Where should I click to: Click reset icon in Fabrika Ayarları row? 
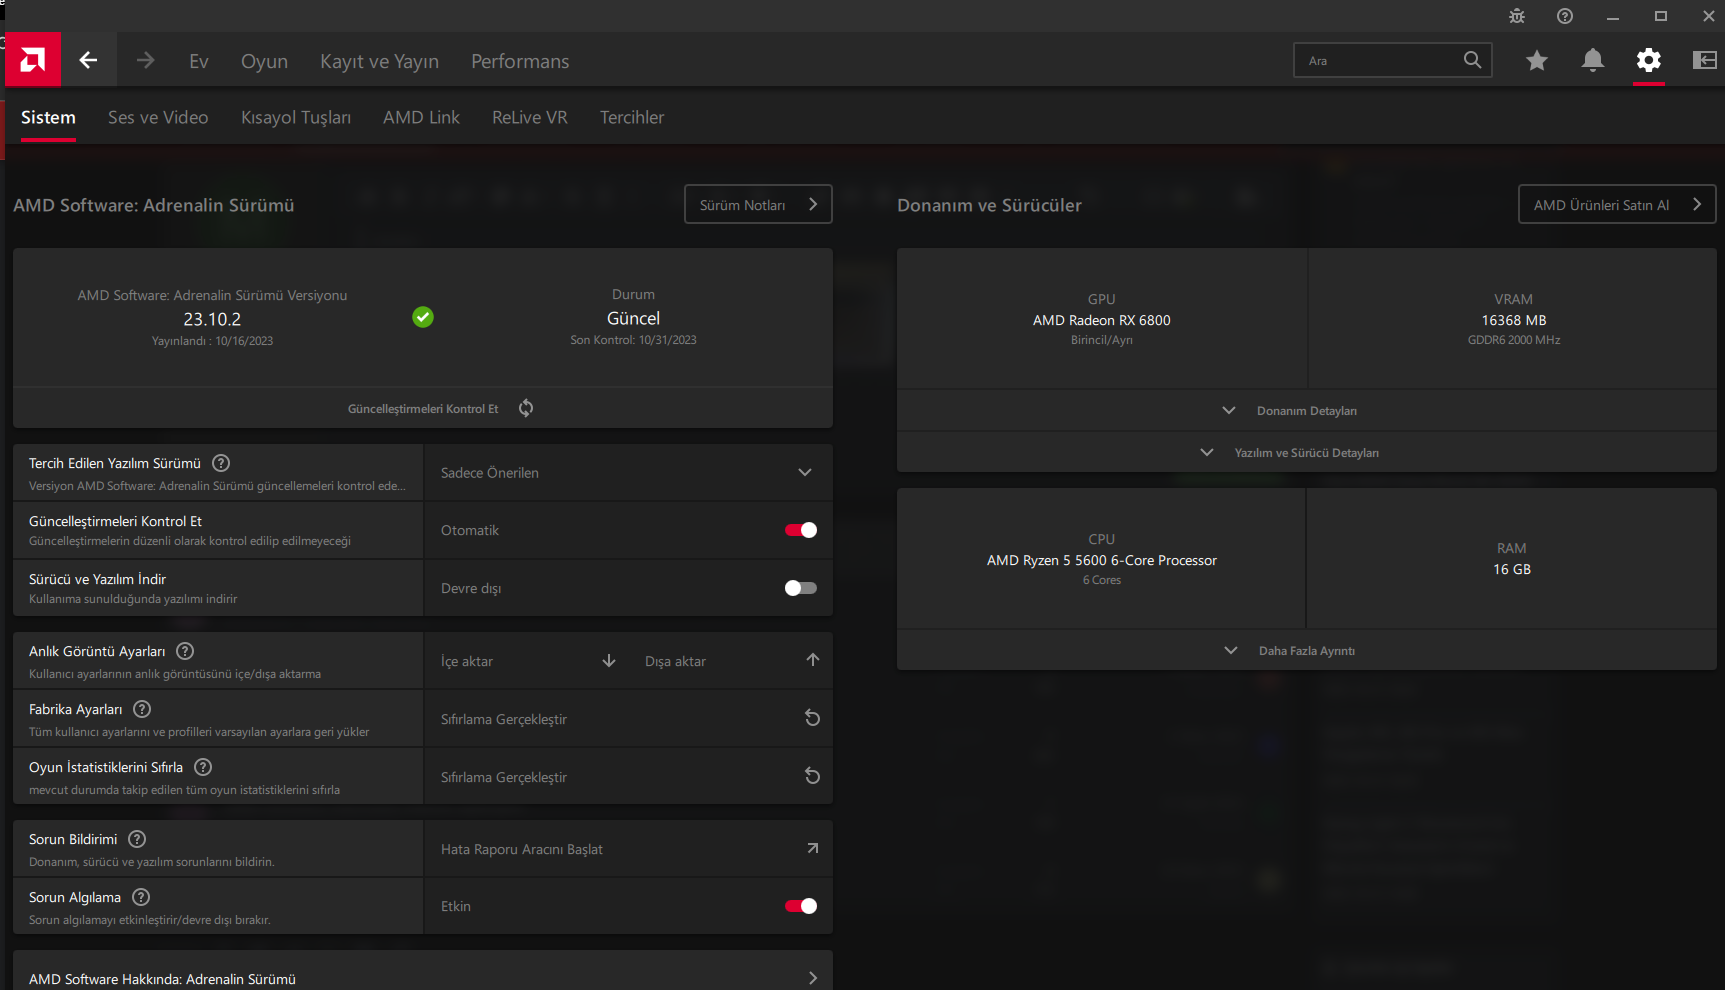tap(813, 718)
